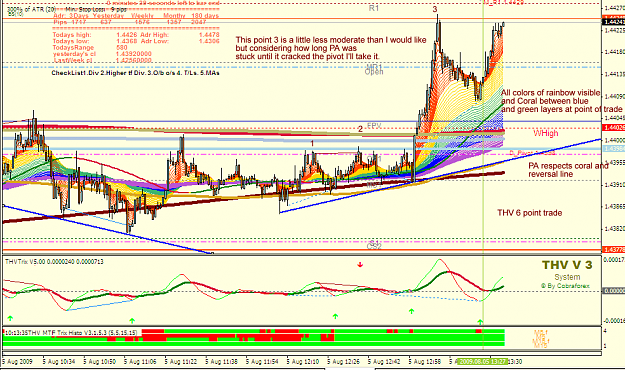Click the red down arrow in THVTrix panel
Screen dimensions: 625x370
pyautogui.click(x=360, y=264)
